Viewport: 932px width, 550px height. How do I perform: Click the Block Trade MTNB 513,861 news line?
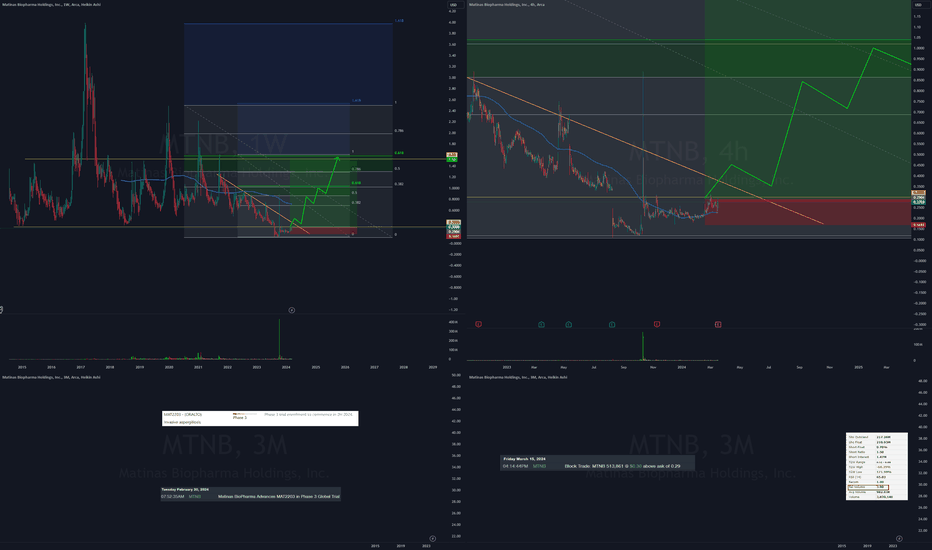click(x=622, y=466)
